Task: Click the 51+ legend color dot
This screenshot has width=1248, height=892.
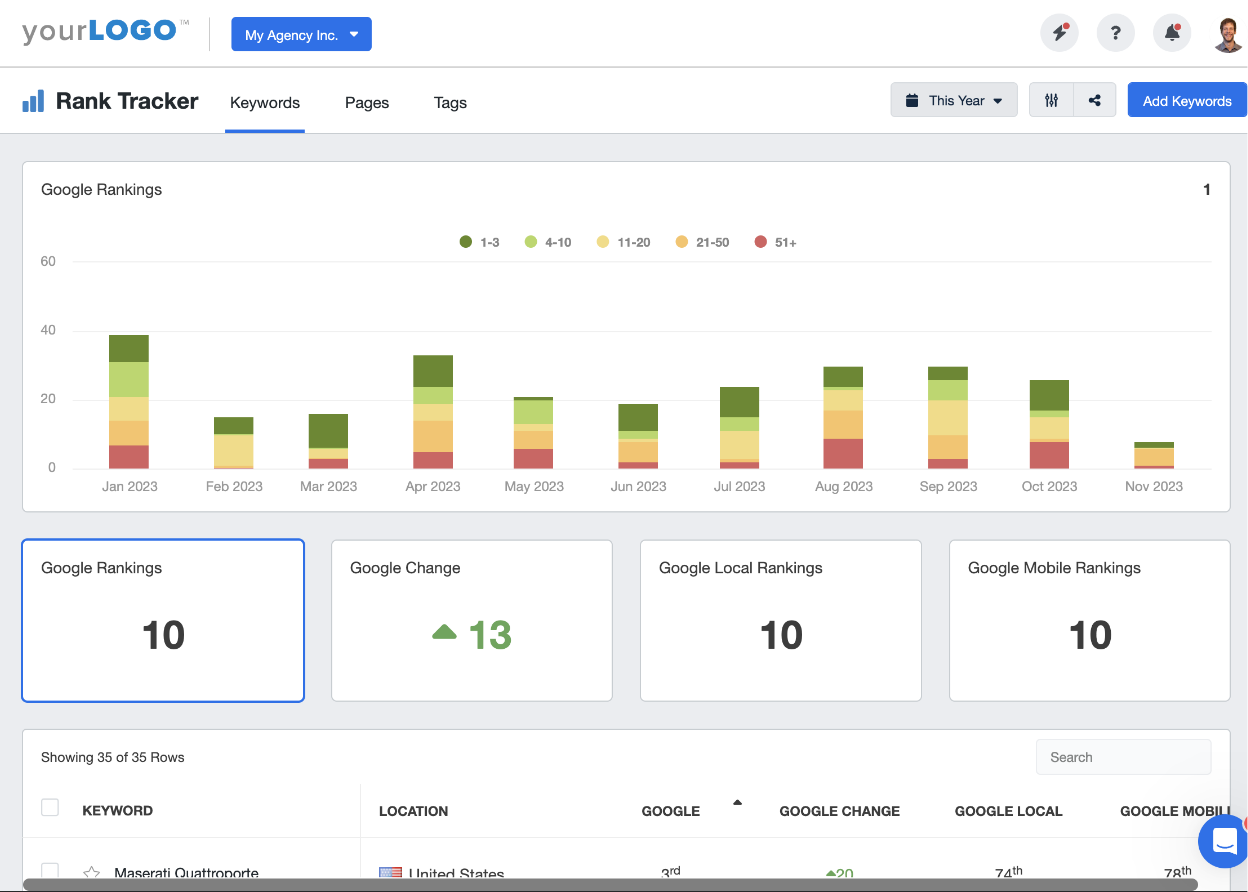Action: (x=760, y=241)
